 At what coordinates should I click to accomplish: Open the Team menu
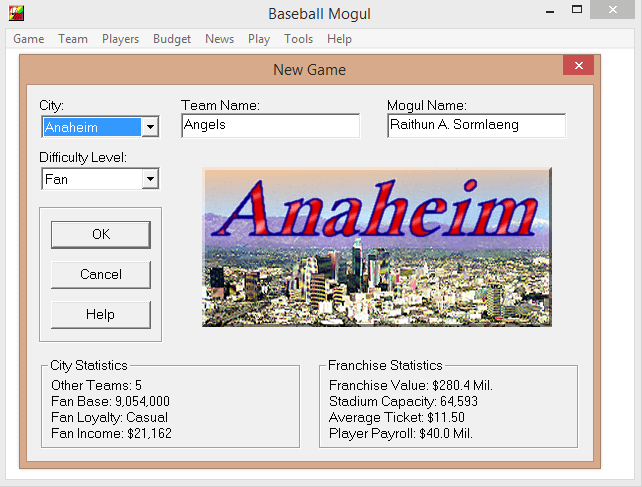(73, 39)
